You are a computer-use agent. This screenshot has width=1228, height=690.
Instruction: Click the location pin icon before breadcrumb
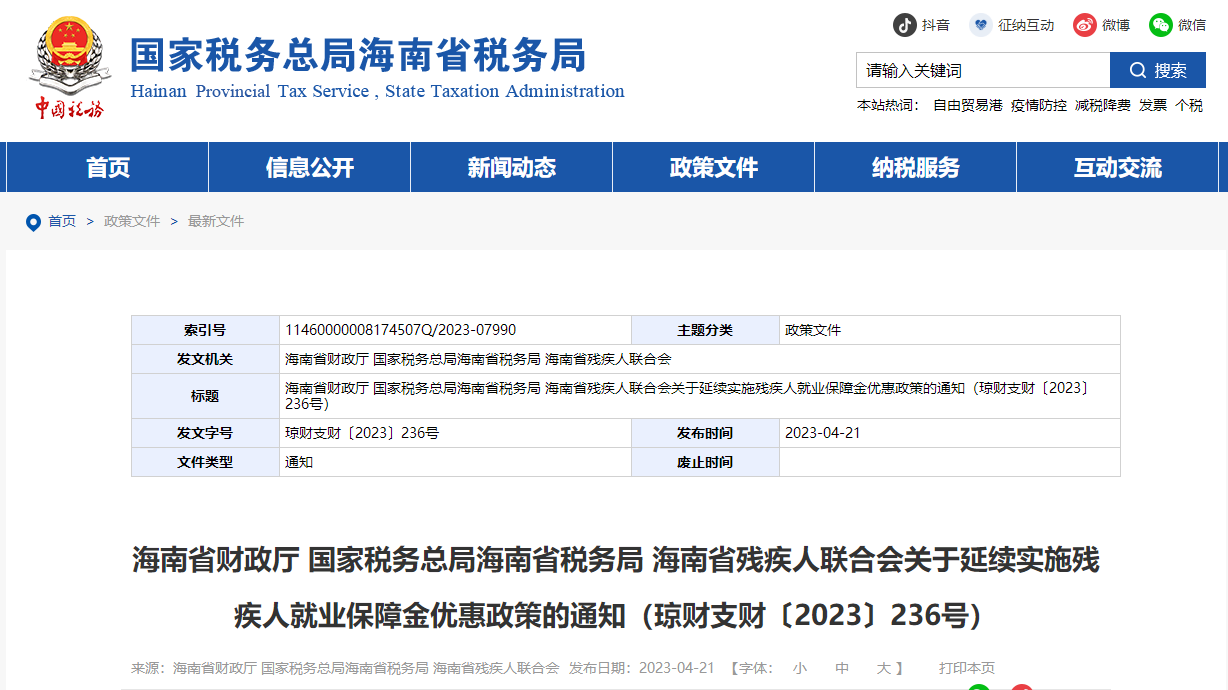(33, 222)
